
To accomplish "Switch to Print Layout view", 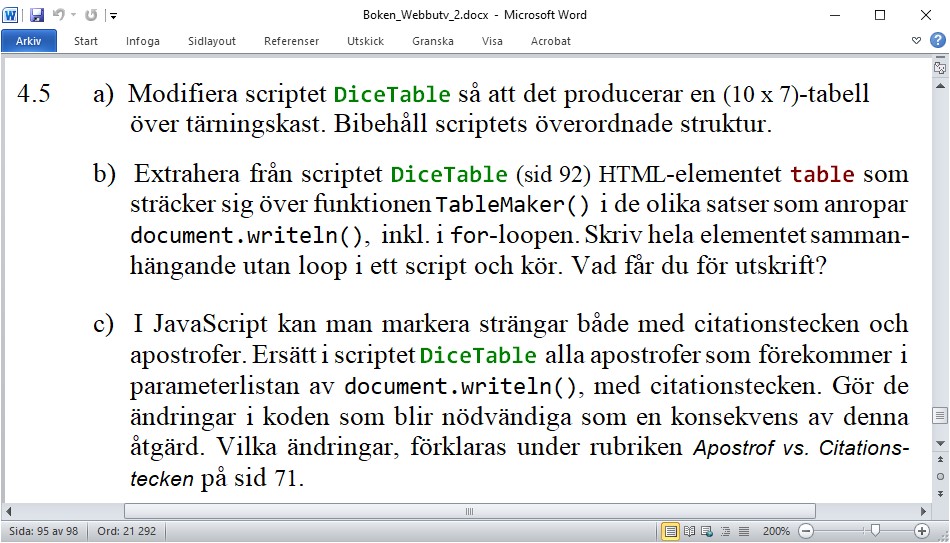I will click(671, 531).
